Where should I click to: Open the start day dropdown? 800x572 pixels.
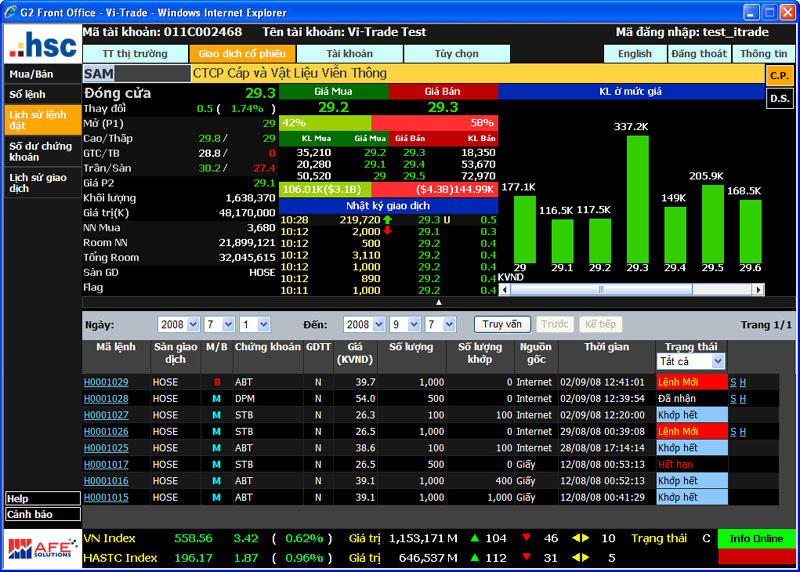coord(263,325)
